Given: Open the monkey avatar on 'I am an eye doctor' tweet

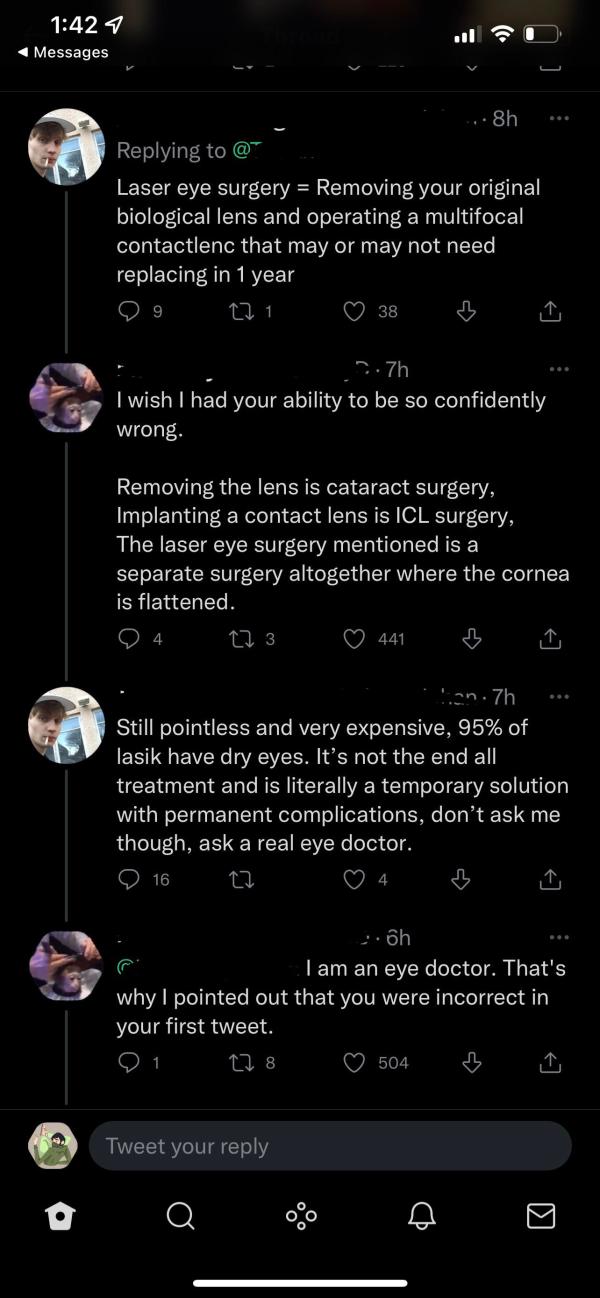Looking at the screenshot, I should pos(66,966).
